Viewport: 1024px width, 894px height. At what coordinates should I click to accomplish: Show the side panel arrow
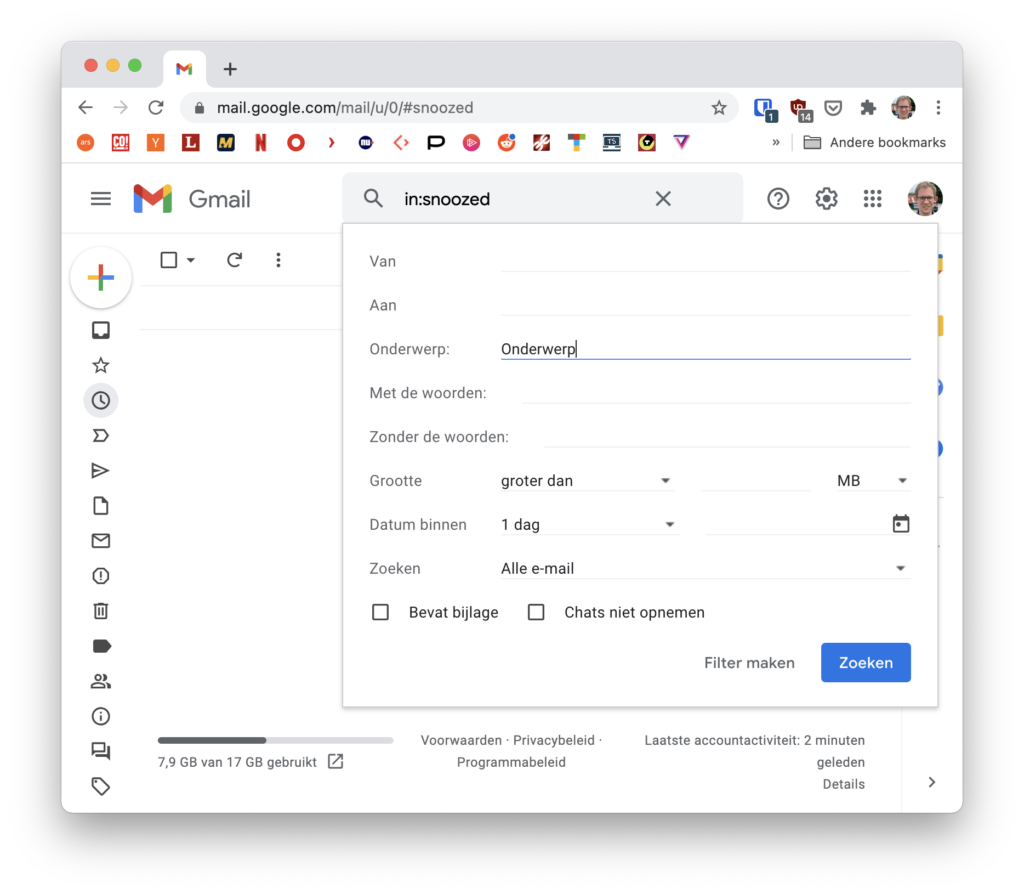(932, 782)
